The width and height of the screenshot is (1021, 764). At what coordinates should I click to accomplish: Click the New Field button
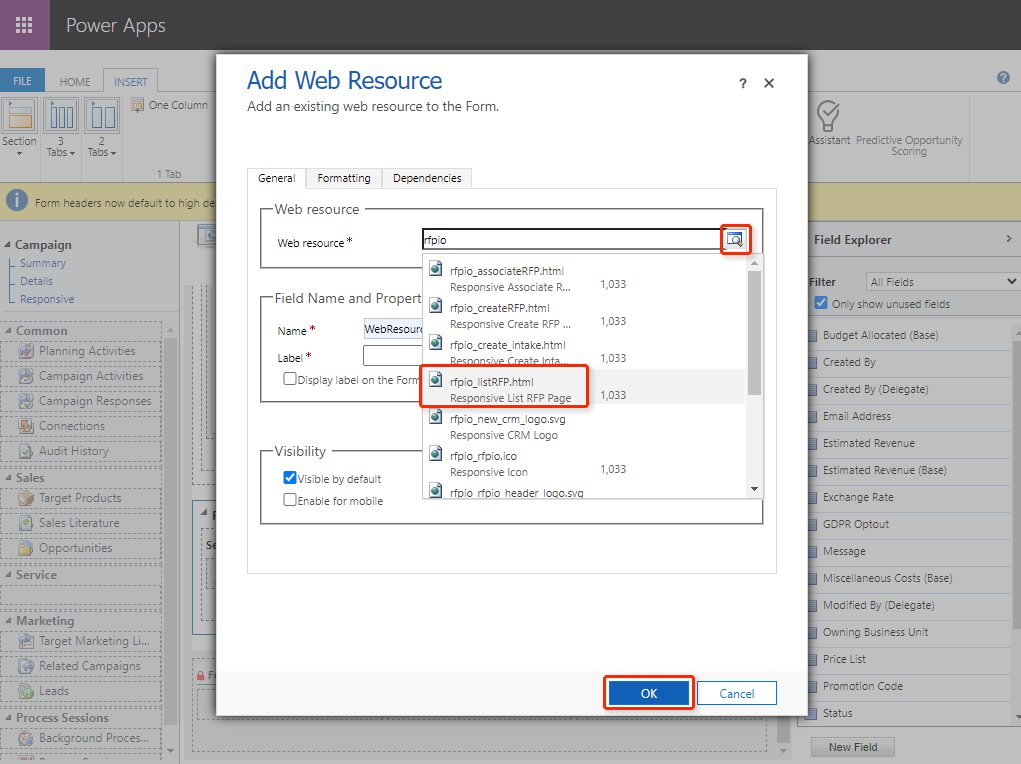[x=853, y=746]
